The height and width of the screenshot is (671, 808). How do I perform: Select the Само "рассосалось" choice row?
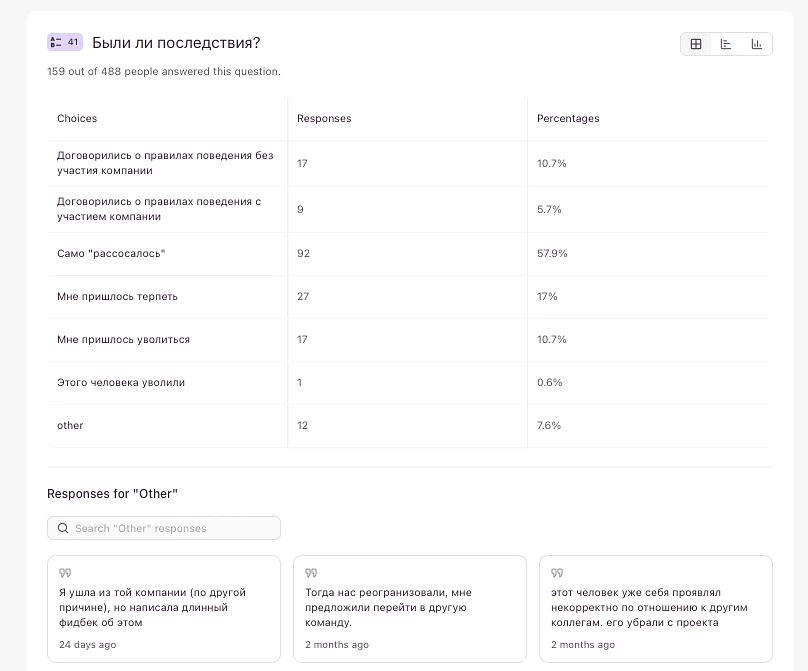point(111,253)
